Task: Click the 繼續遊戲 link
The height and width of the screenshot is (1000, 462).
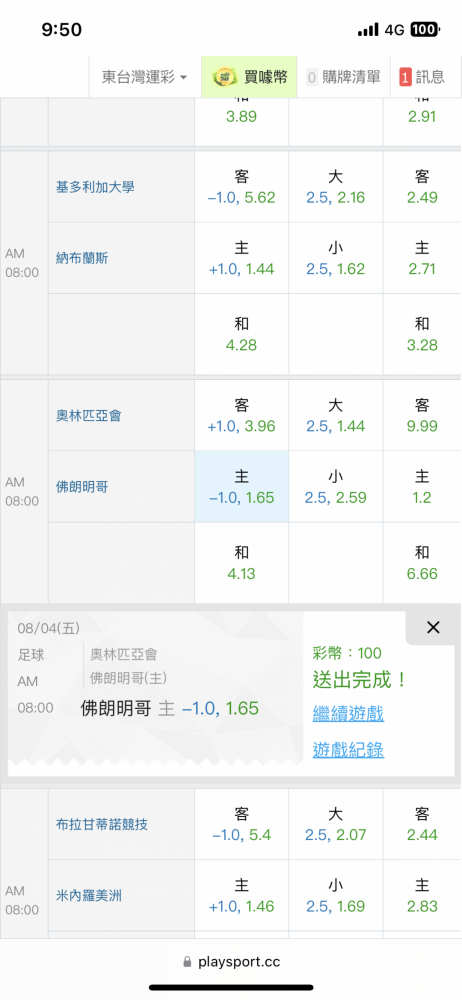Action: tap(348, 714)
